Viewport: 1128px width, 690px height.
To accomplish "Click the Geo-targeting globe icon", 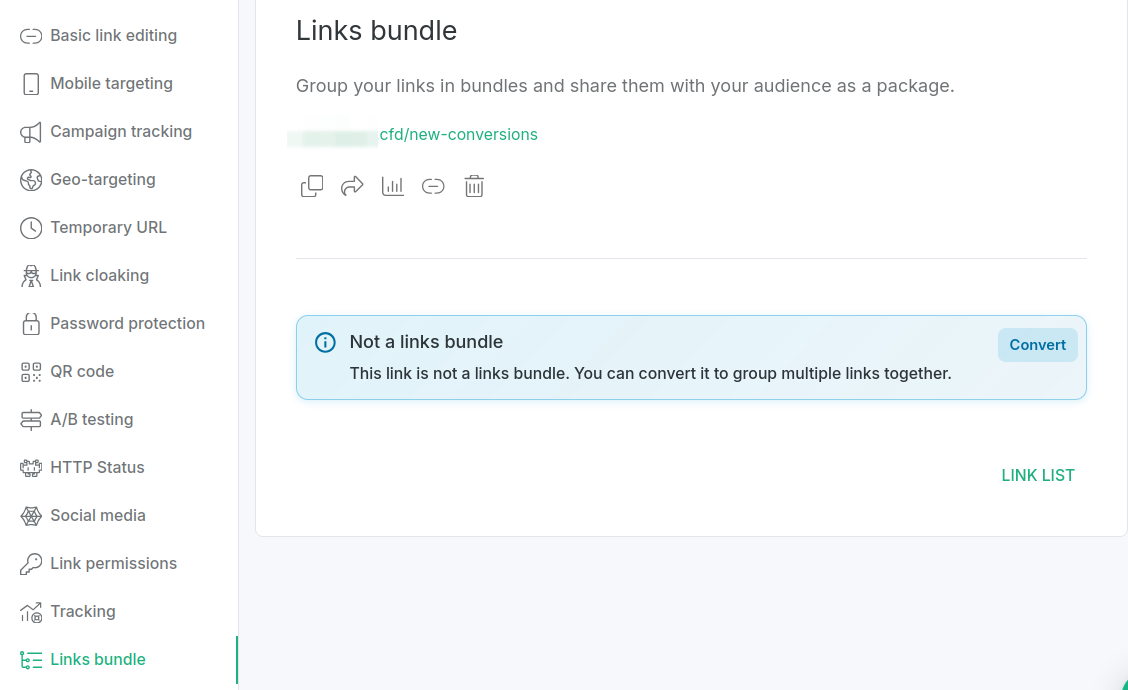I will pyautogui.click(x=31, y=180).
